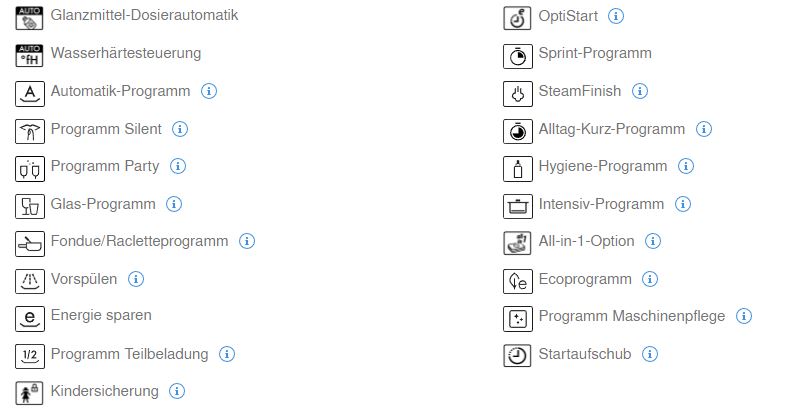Show info about Programm Party
The width and height of the screenshot is (797, 417).
click(178, 166)
